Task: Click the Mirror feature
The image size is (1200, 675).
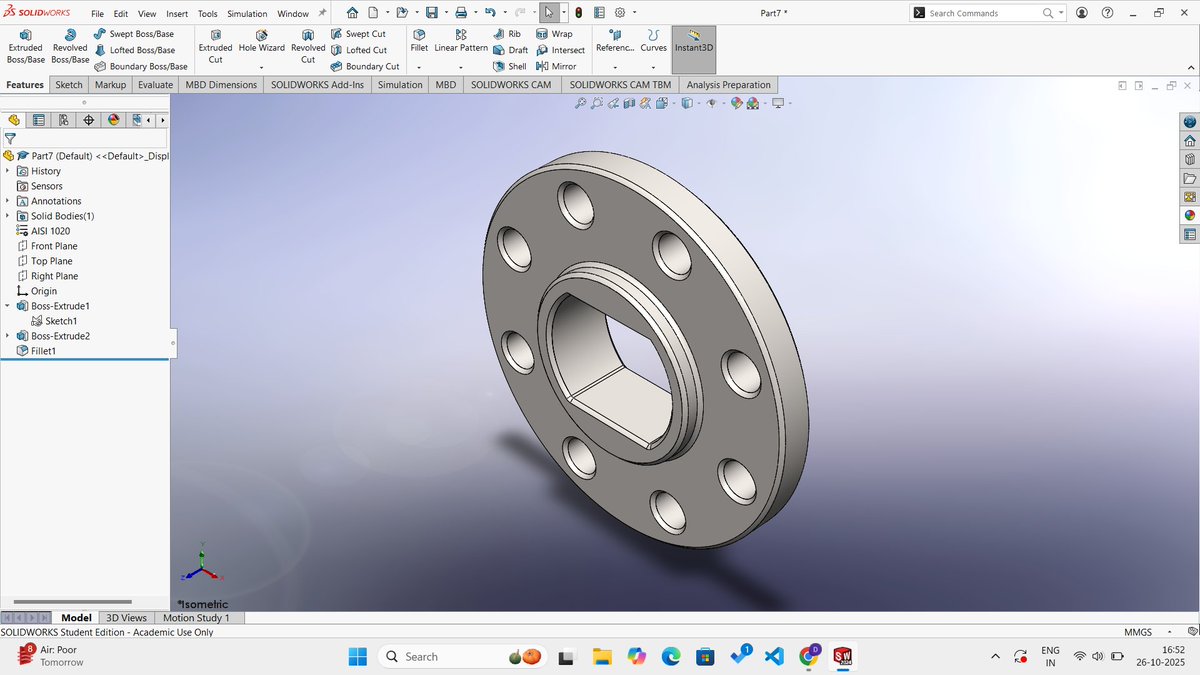Action: [556, 66]
